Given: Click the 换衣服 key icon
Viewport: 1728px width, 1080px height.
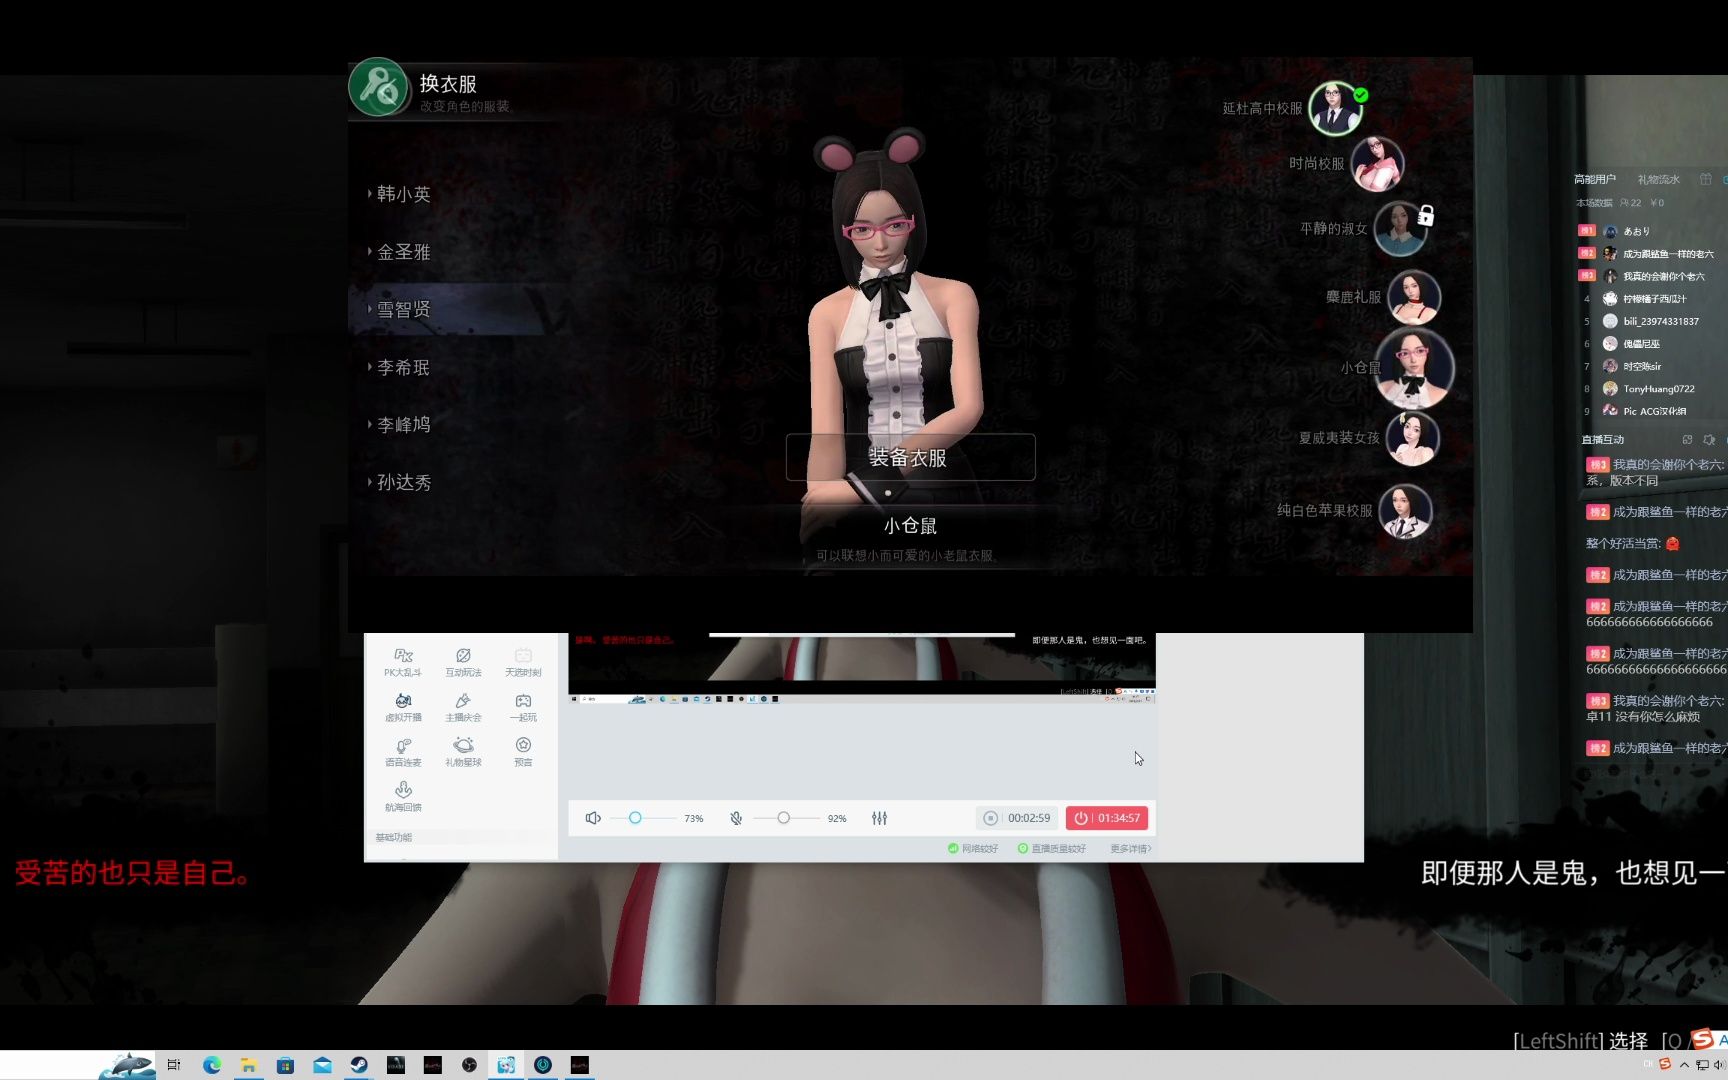Looking at the screenshot, I should point(379,87).
